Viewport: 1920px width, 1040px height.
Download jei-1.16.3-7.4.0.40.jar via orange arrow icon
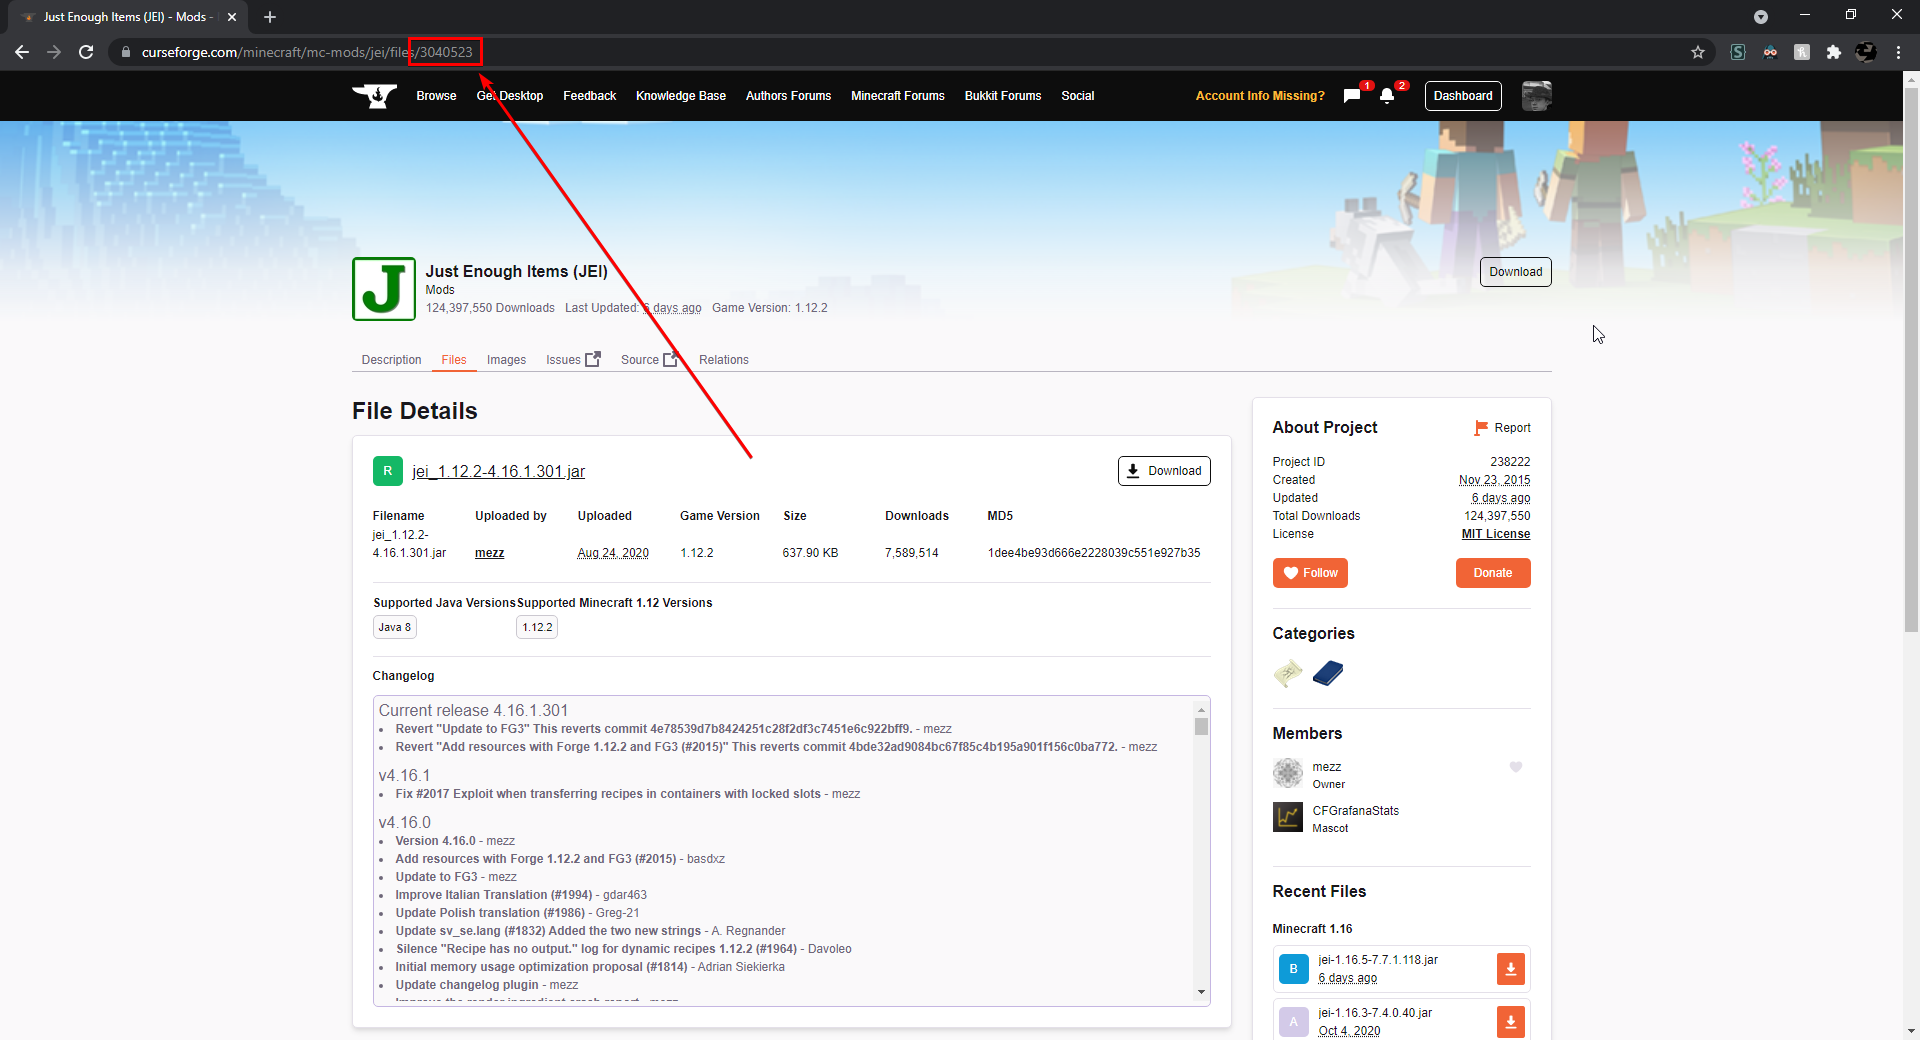[1511, 1021]
